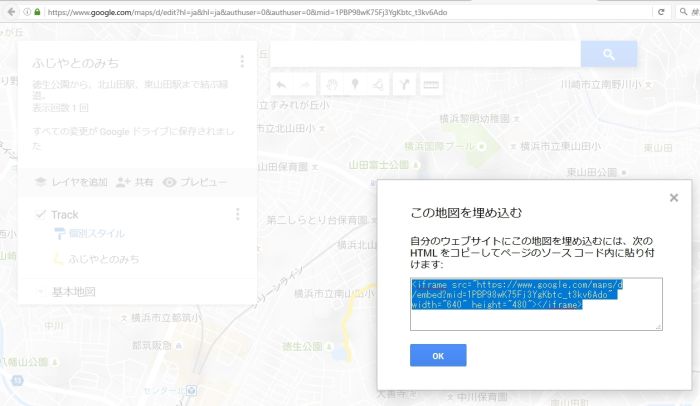Click 横浜市立東山田小 label on map
This screenshot has height=406, width=700.
coord(560,146)
